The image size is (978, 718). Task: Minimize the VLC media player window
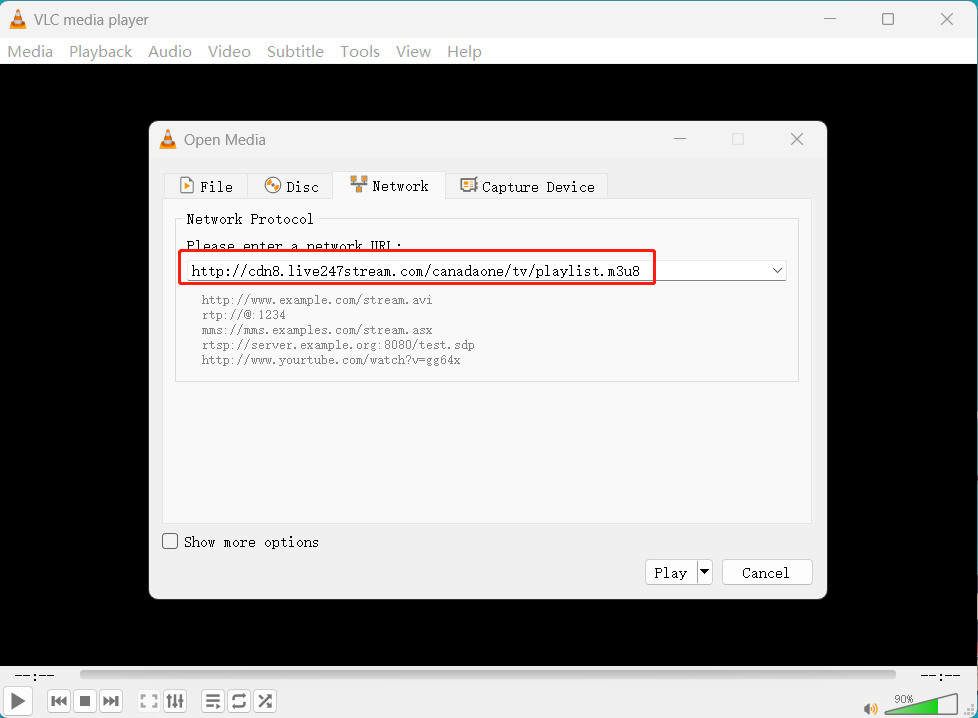830,19
